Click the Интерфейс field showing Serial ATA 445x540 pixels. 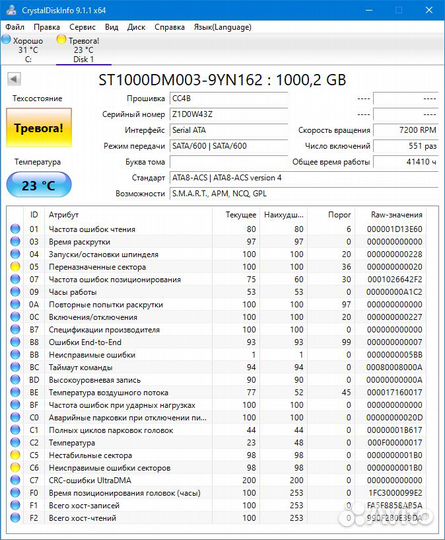click(229, 130)
